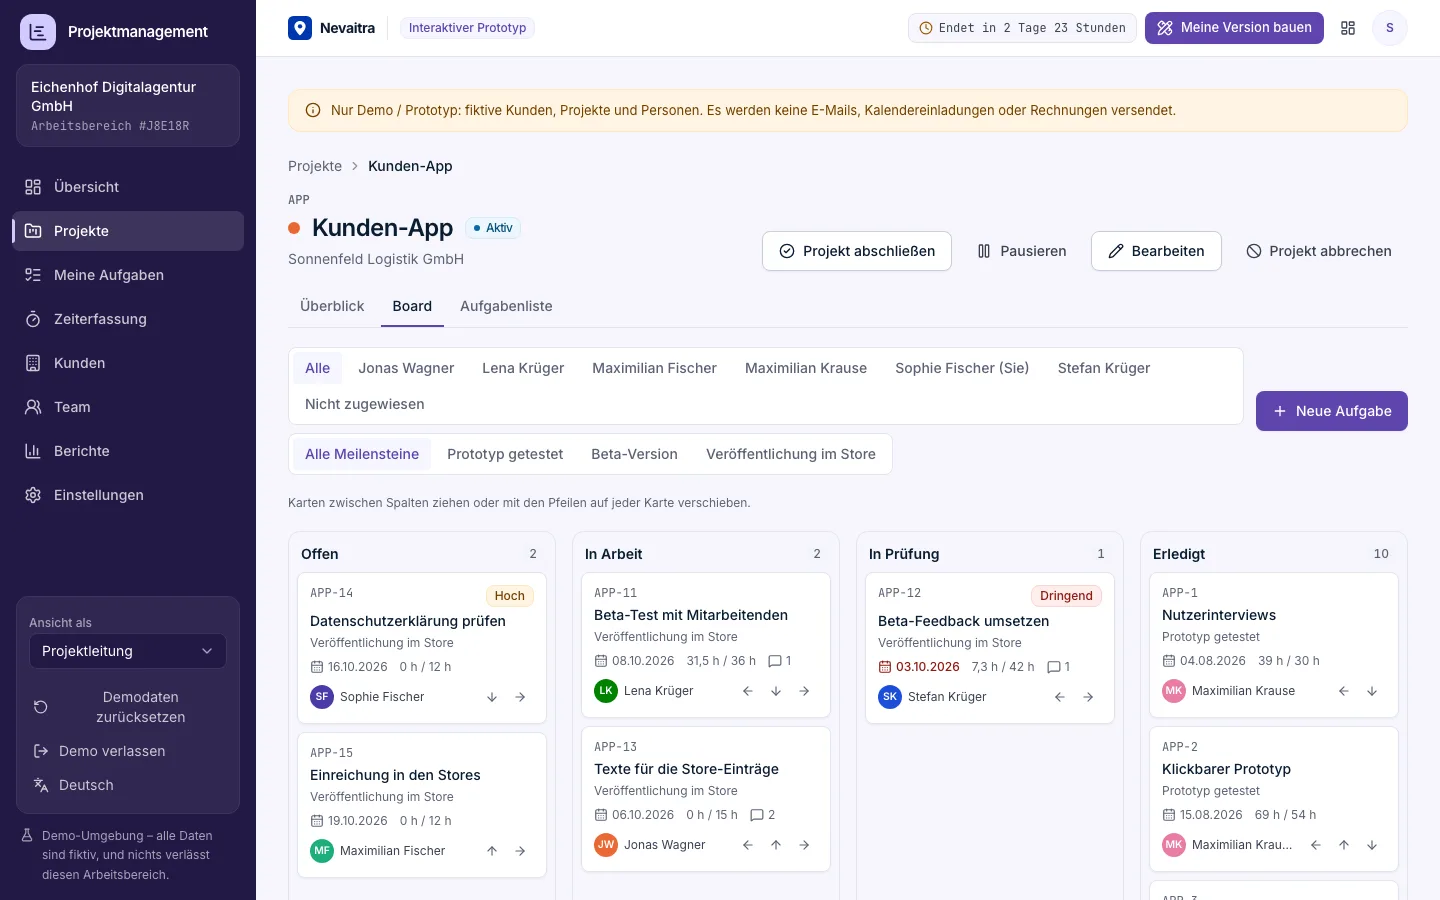The width and height of the screenshot is (1440, 900).
Task: Go to Berichte in the sidebar
Action: (128, 451)
